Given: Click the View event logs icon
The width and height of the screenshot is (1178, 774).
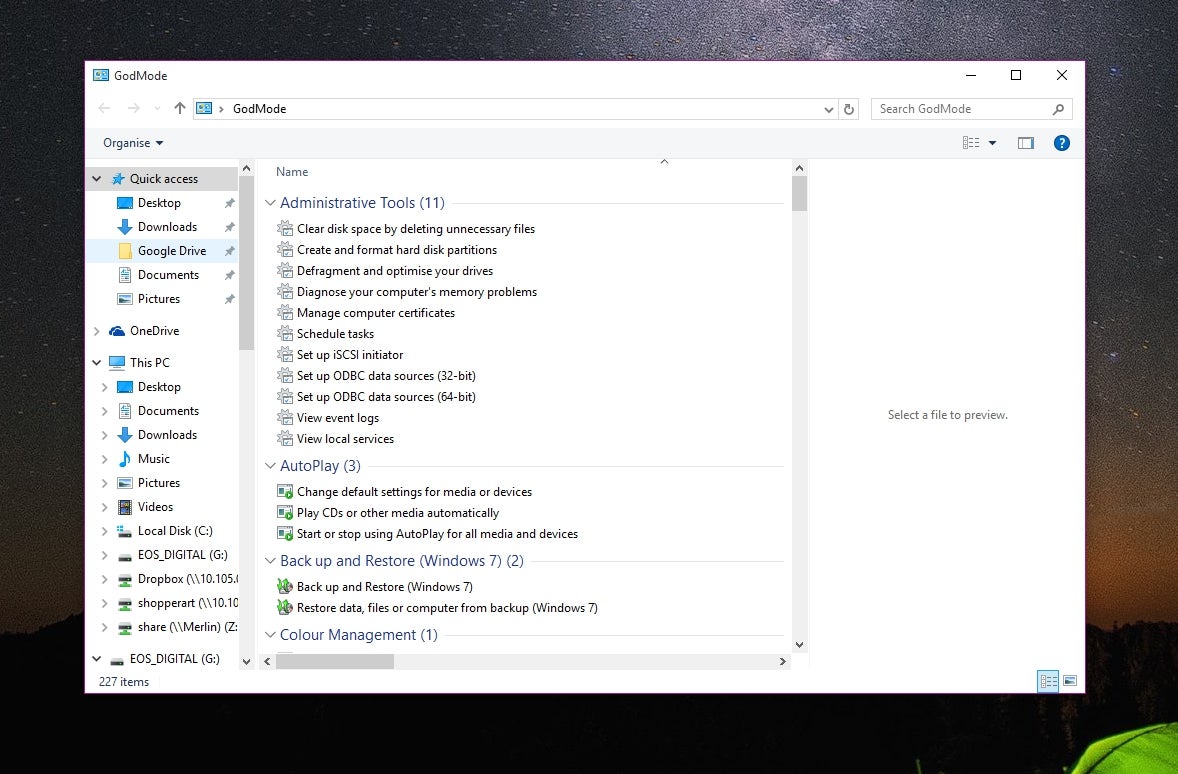Looking at the screenshot, I should [285, 418].
